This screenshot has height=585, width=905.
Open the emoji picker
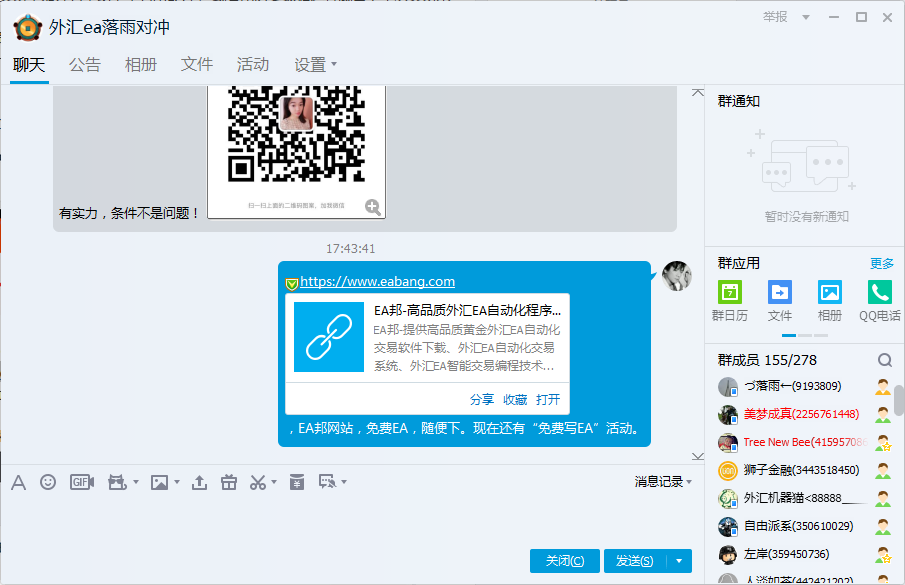[x=48, y=482]
